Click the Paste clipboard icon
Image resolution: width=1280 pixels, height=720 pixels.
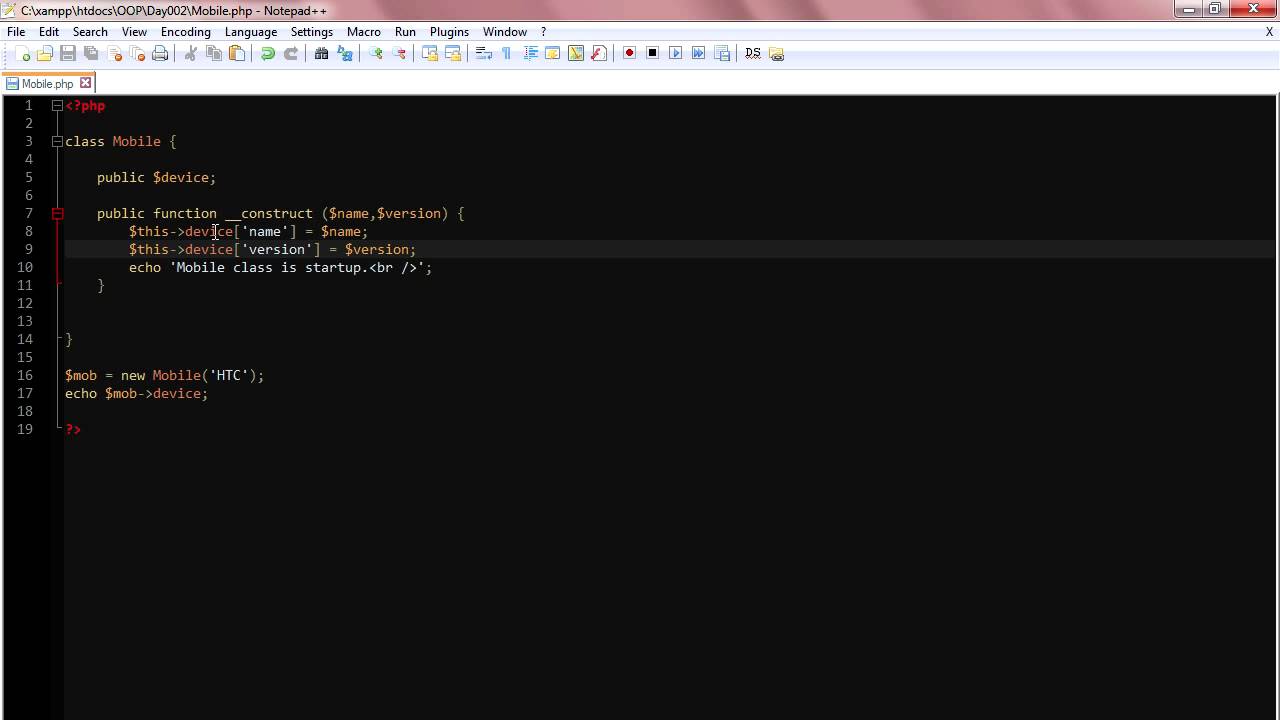237,54
